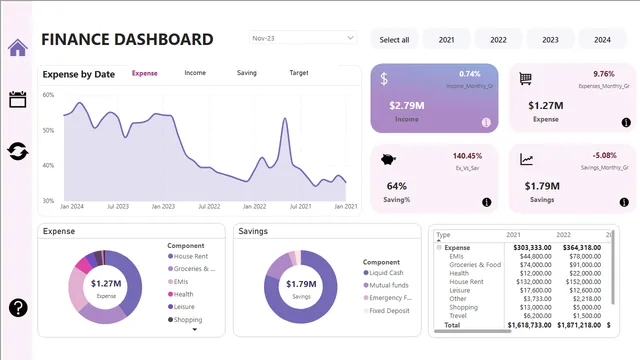This screenshot has width=640, height=360.
Task: Click the 0.74% Income growth value
Action: [x=469, y=74]
